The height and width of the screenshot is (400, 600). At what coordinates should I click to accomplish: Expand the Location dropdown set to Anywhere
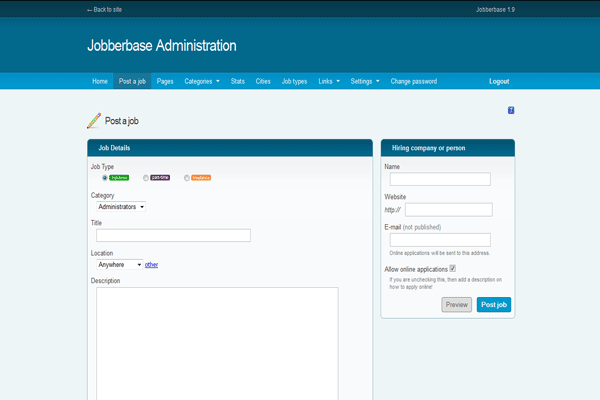pyautogui.click(x=119, y=265)
